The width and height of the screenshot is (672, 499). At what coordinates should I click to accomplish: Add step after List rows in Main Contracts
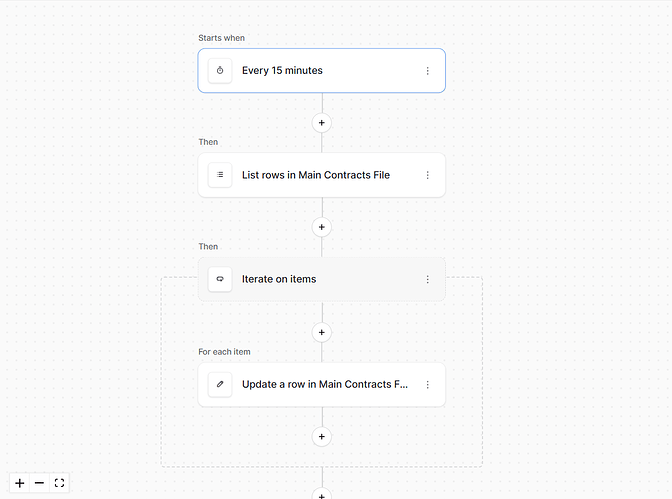point(322,227)
